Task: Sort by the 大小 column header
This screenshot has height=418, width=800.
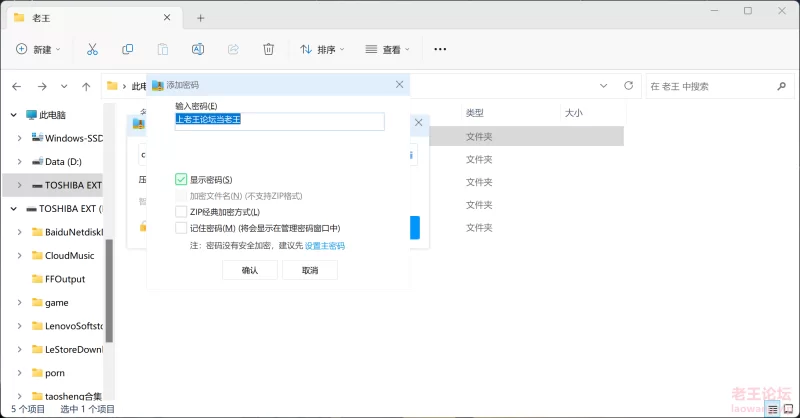Action: click(x=573, y=113)
